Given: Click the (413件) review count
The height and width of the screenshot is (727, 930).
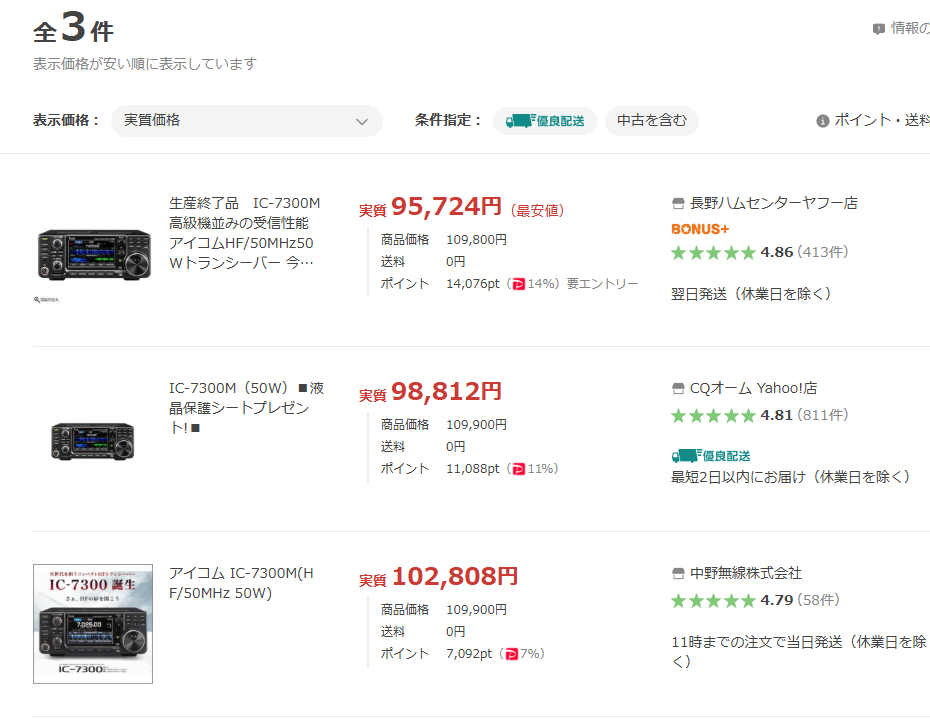Looking at the screenshot, I should tap(823, 253).
